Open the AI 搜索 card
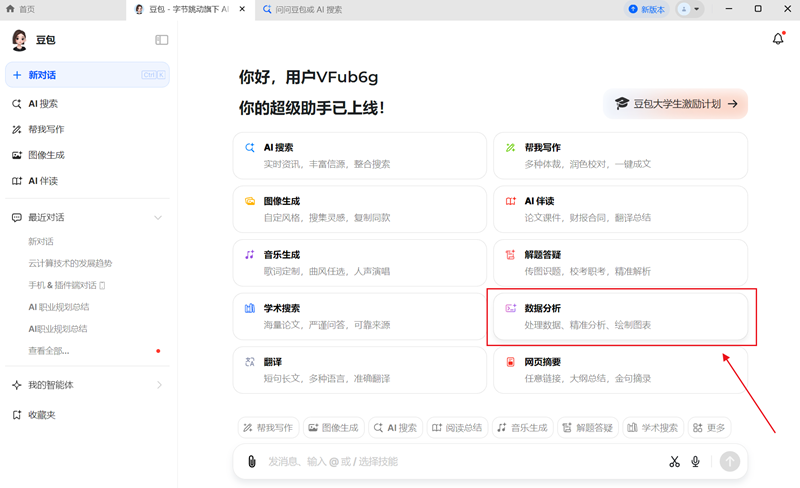This screenshot has height=488, width=800. click(360, 156)
